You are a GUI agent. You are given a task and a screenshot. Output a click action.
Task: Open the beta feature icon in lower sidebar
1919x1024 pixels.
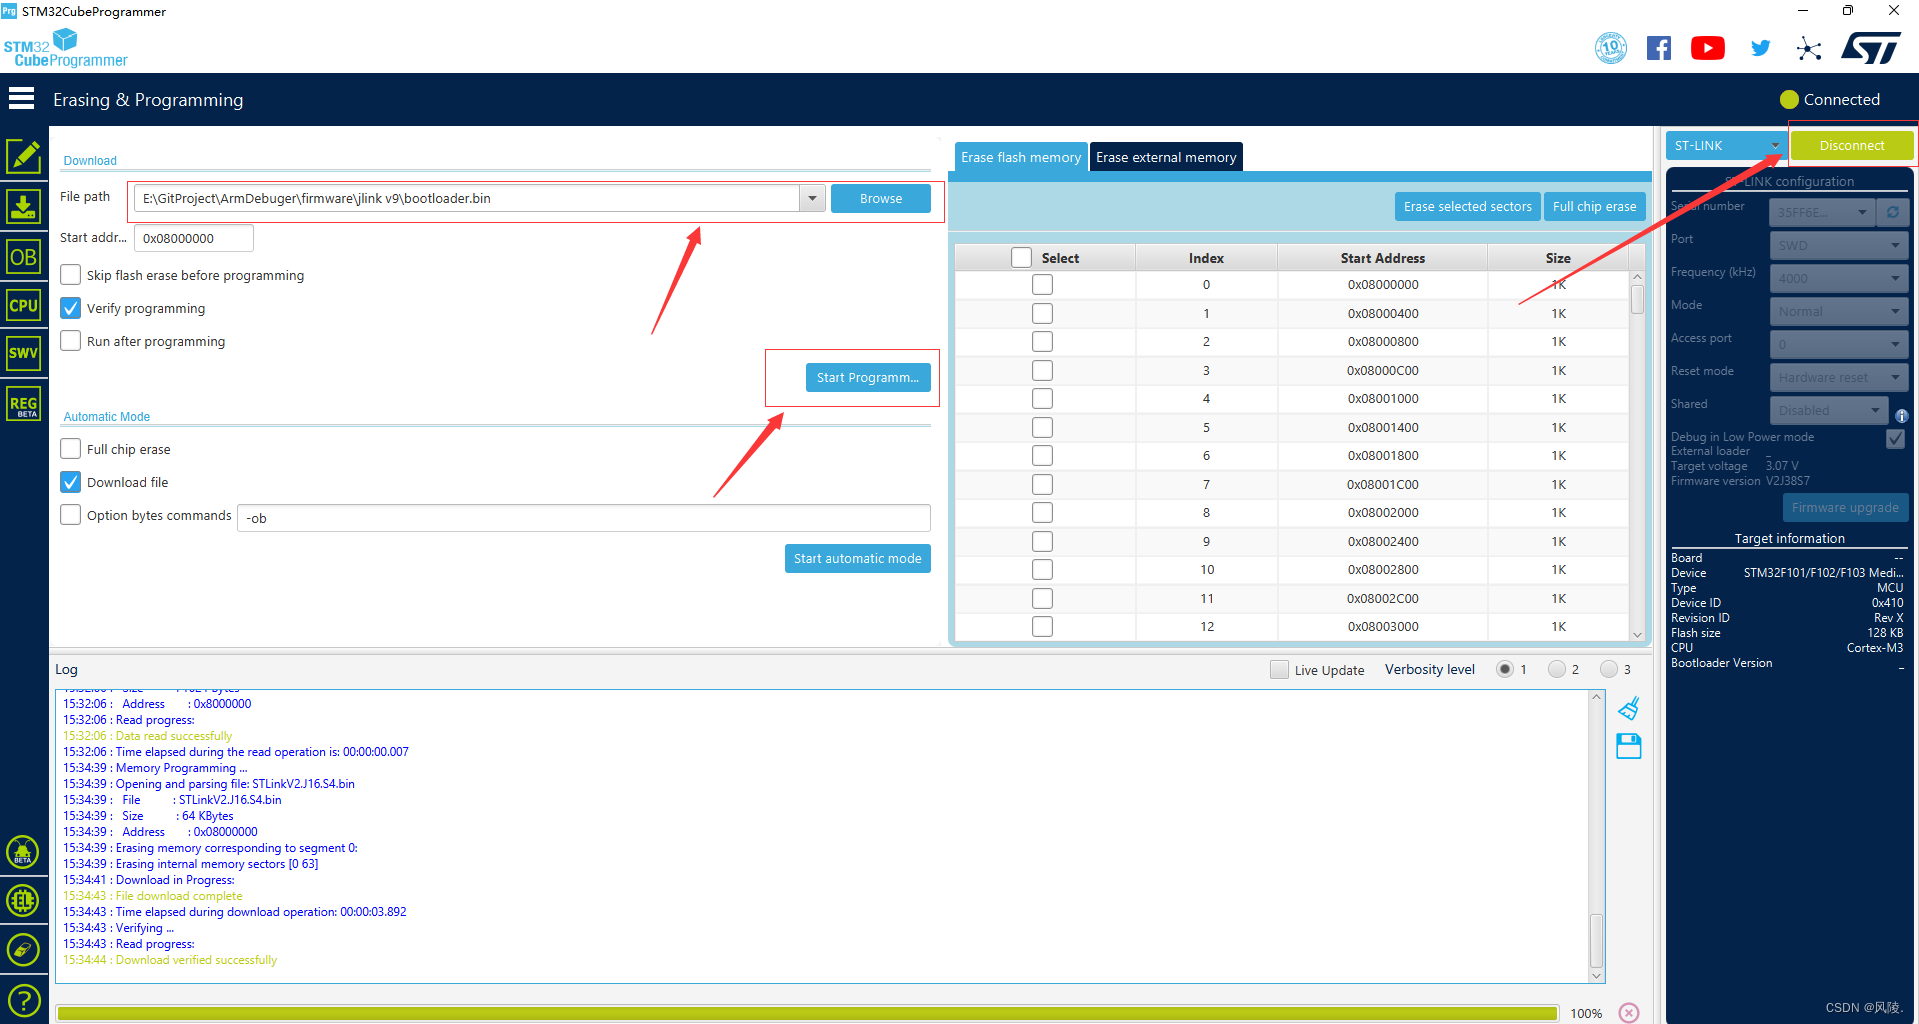coord(23,852)
